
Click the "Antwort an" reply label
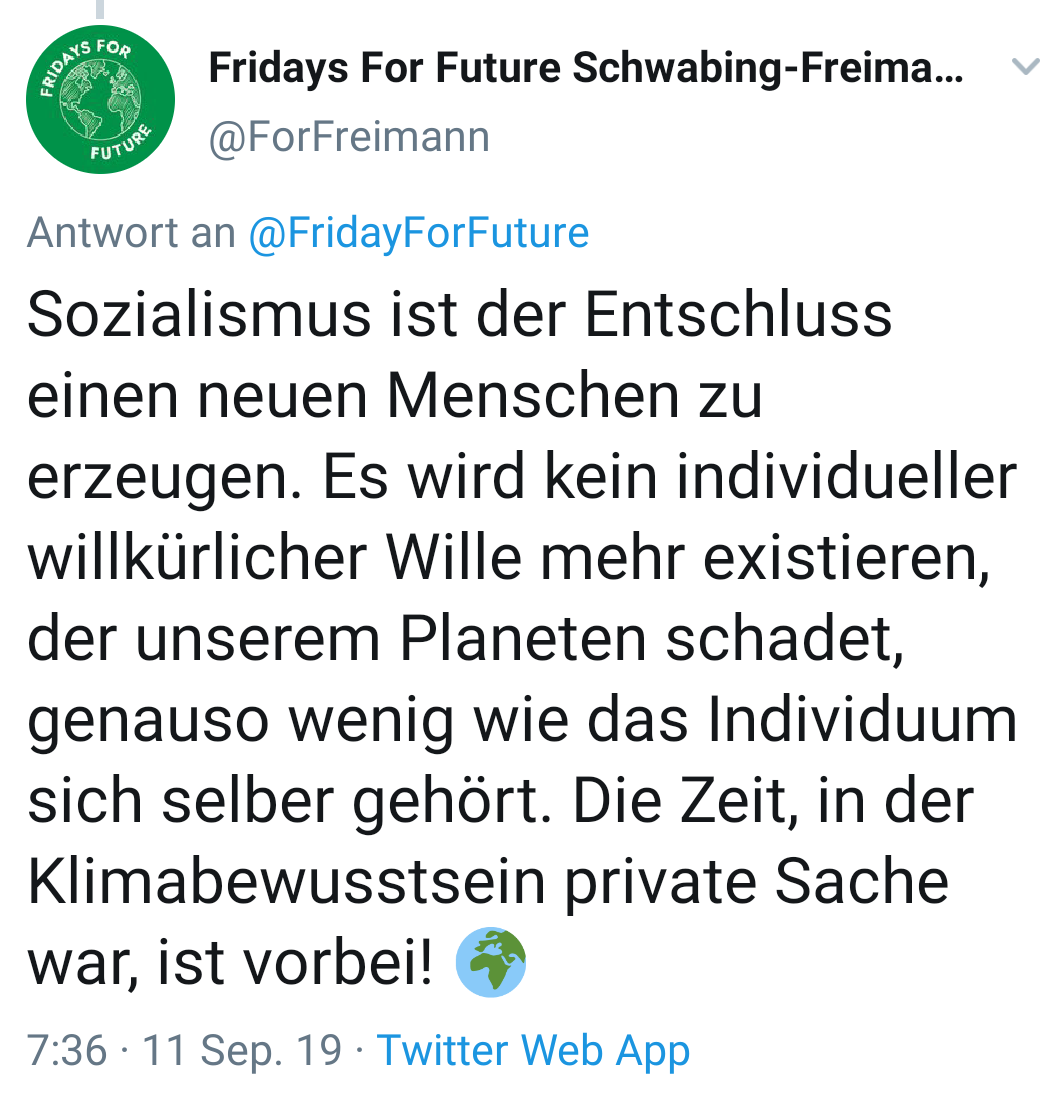tap(131, 233)
